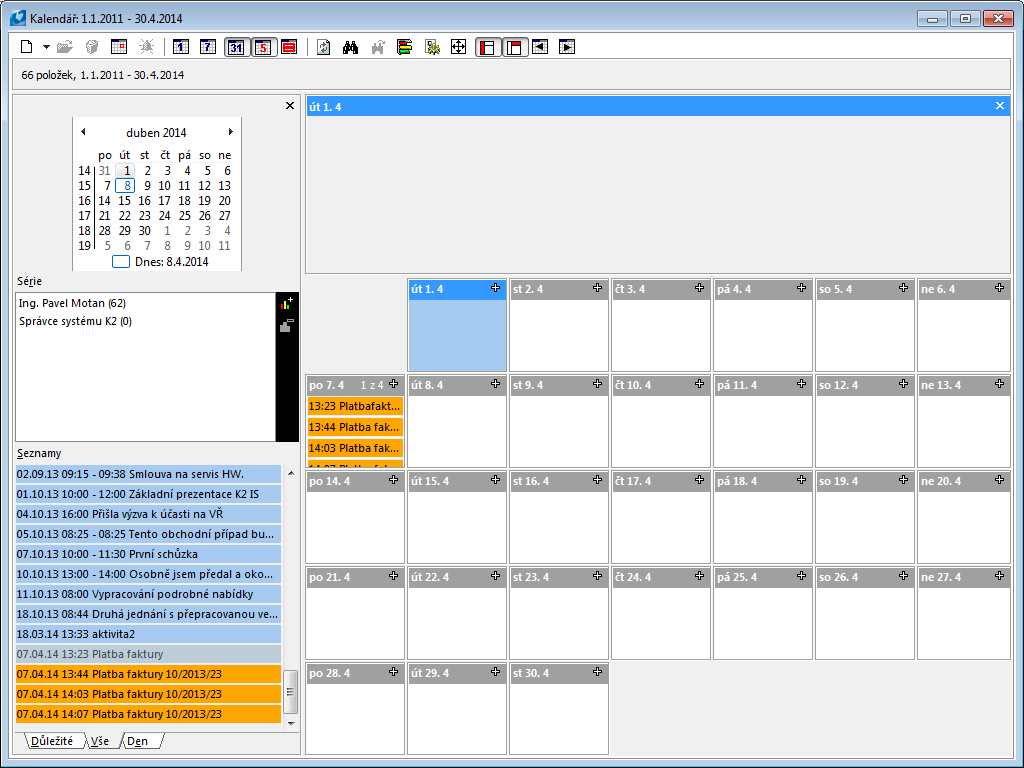Select entry '18.03.14 13:33 aktivita2'

[x=149, y=634]
